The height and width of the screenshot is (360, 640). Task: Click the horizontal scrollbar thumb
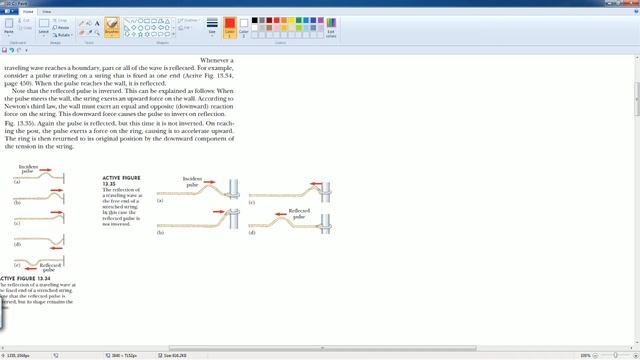[322, 348]
